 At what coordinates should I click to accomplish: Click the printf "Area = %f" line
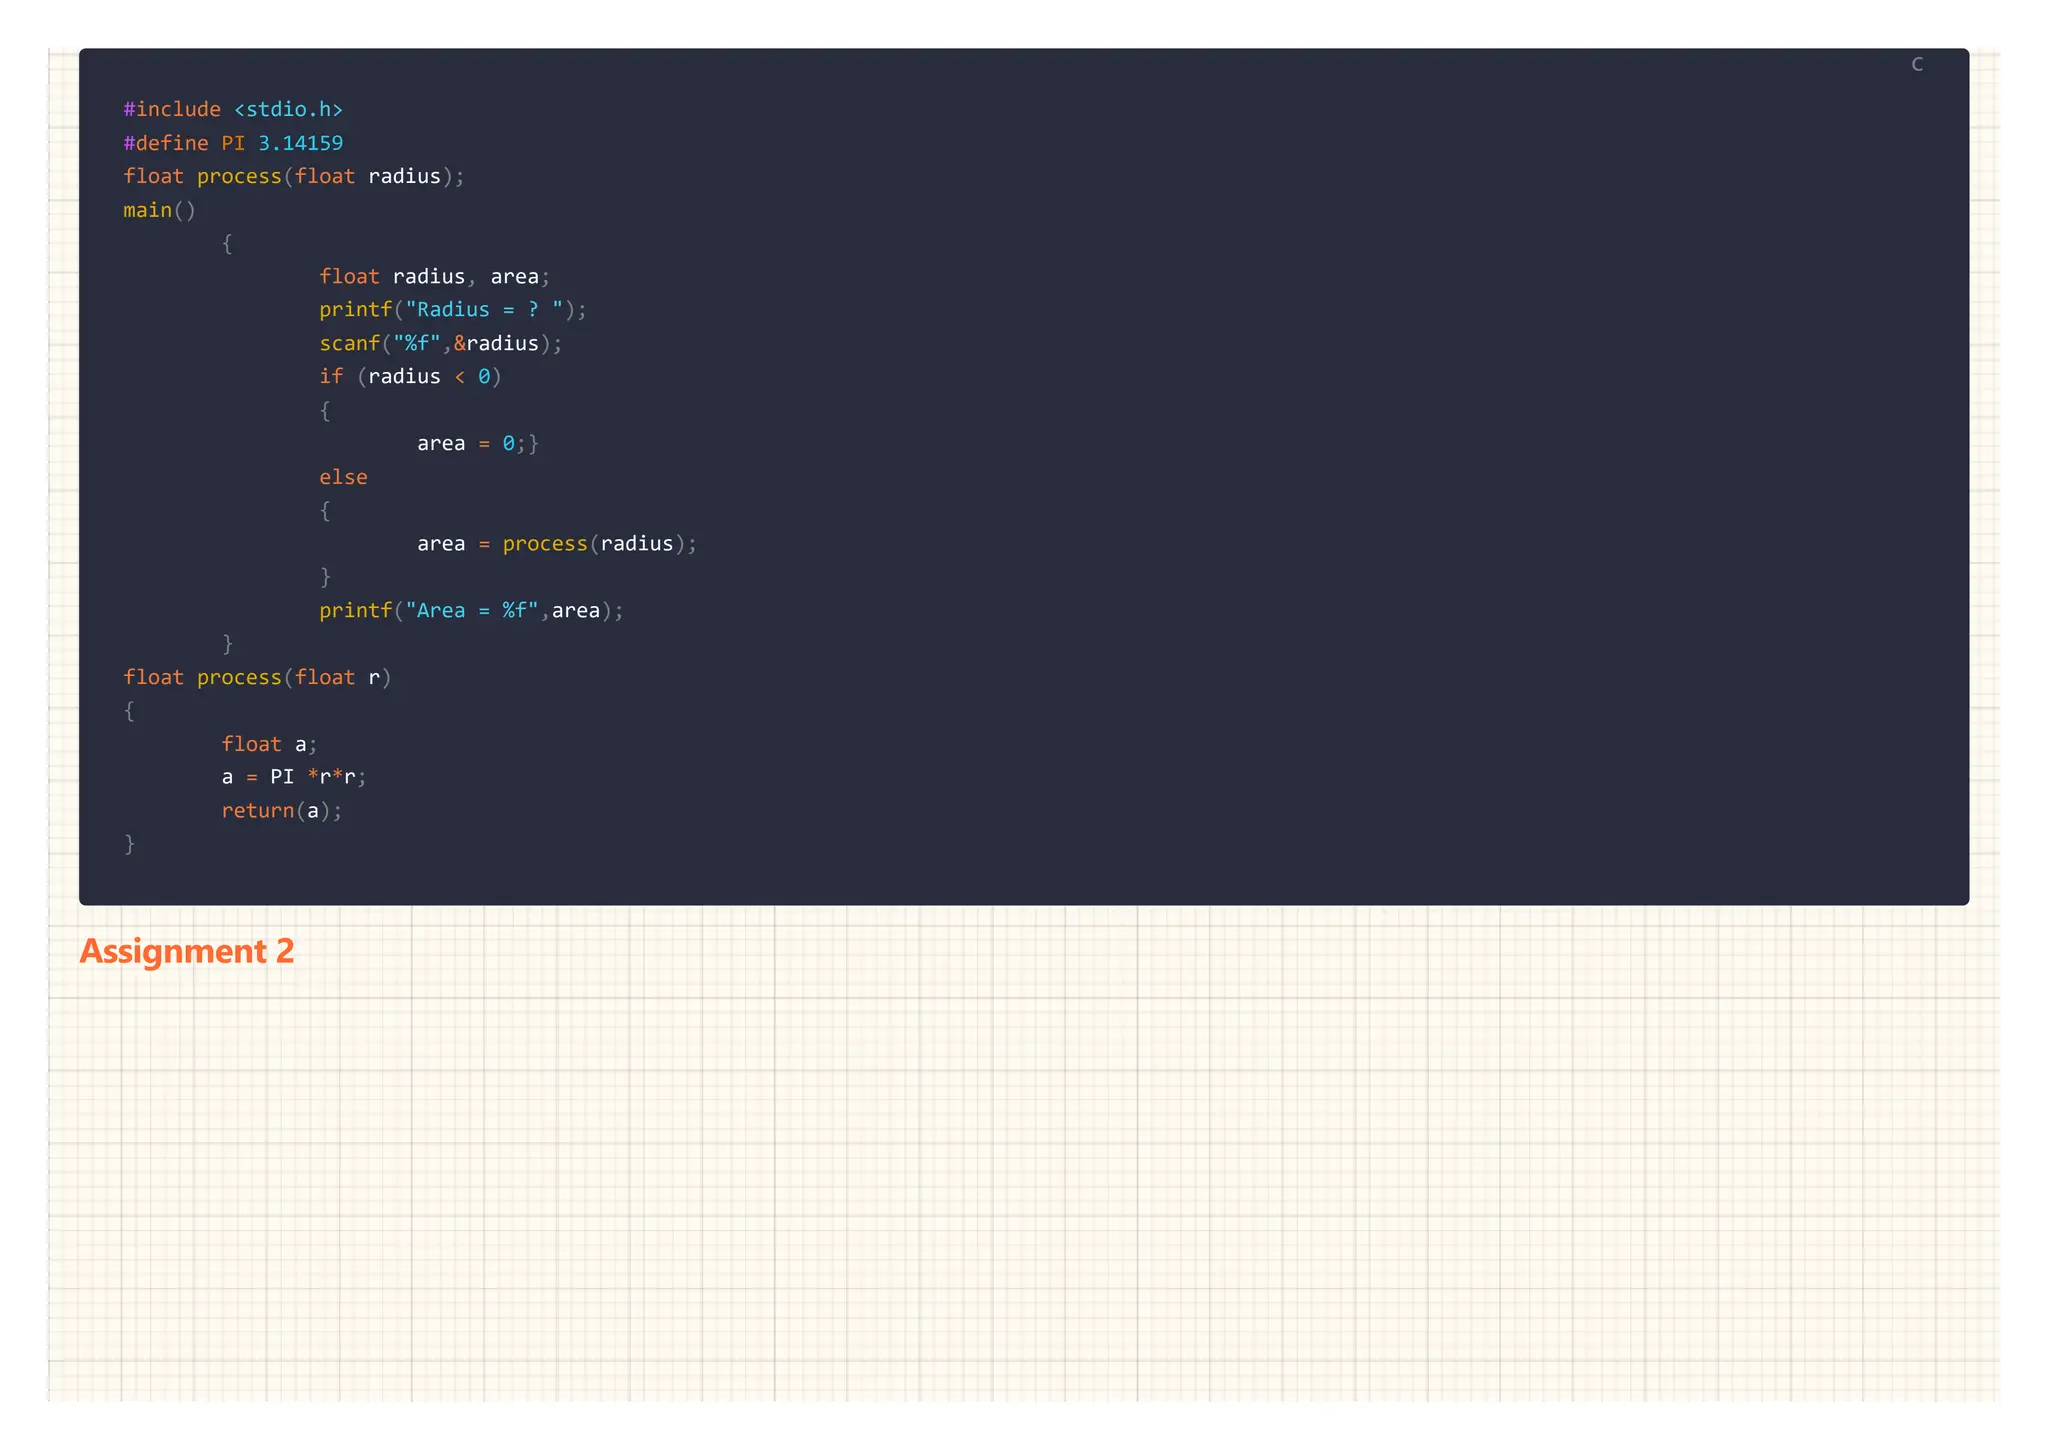(471, 611)
